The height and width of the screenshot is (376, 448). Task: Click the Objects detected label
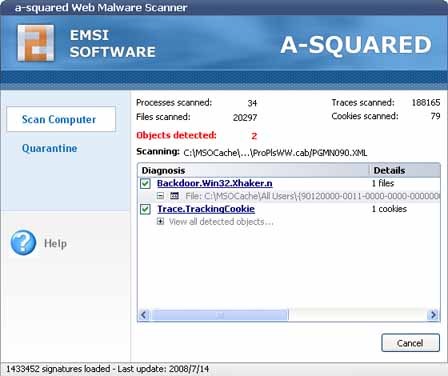click(x=176, y=135)
